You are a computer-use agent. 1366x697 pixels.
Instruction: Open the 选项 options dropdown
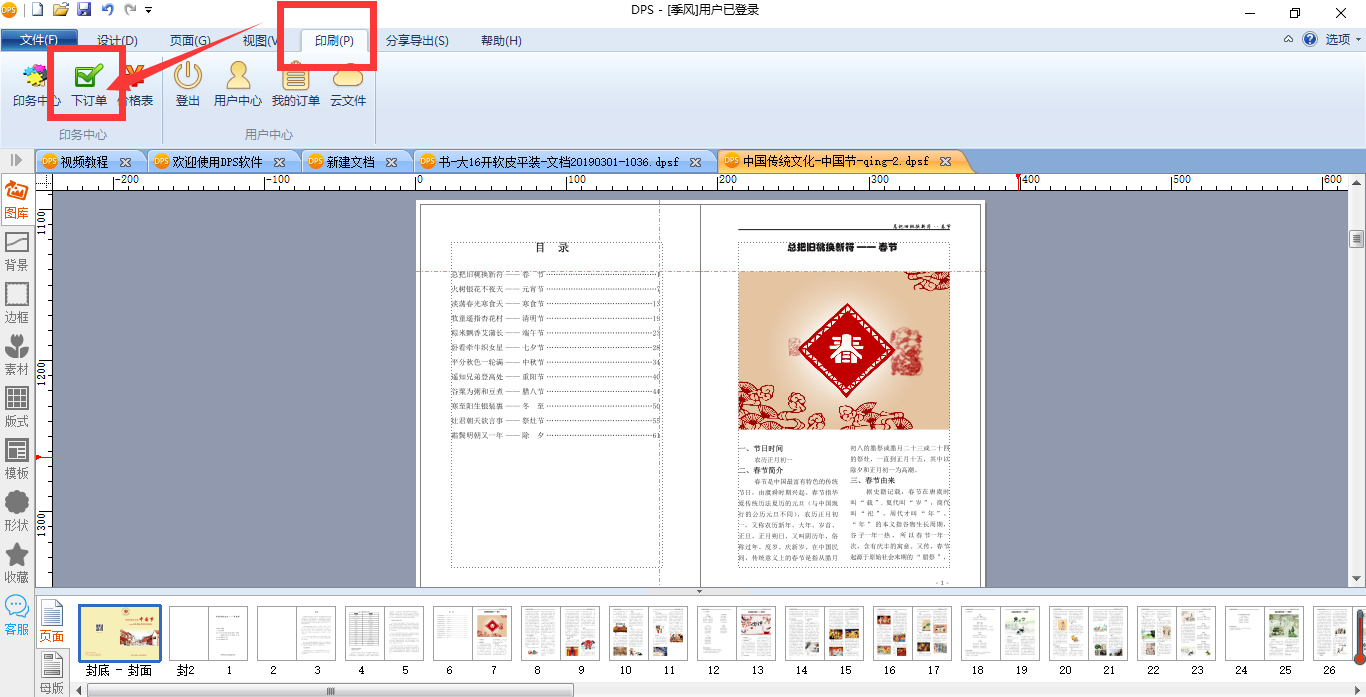1343,40
